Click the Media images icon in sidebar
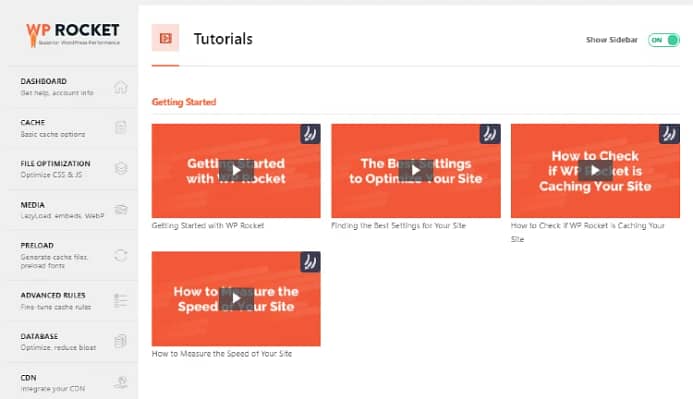 click(121, 209)
